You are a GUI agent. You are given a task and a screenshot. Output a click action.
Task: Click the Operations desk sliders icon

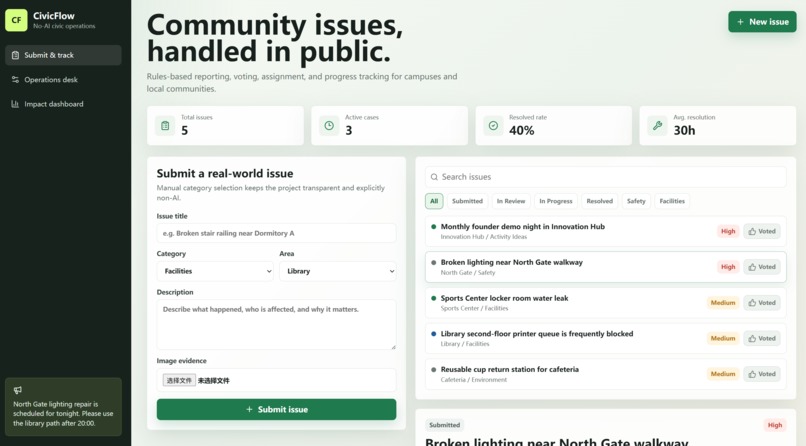coord(15,80)
